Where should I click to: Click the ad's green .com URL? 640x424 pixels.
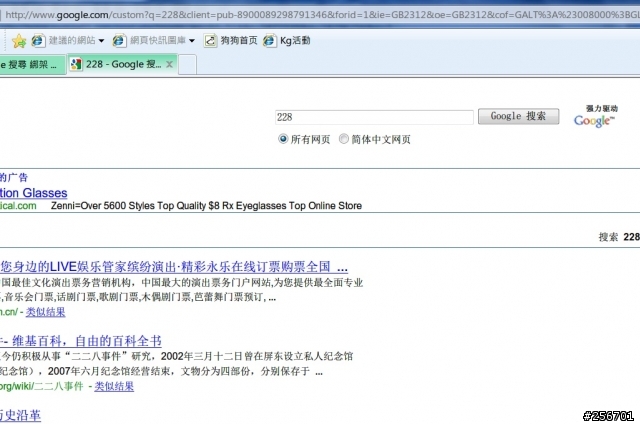(x=18, y=206)
